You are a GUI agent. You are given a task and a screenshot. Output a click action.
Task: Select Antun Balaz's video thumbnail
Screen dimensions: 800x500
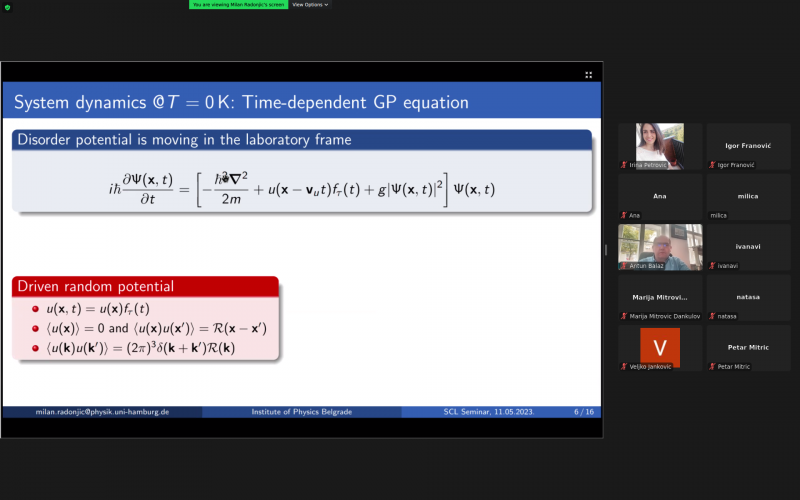660,247
